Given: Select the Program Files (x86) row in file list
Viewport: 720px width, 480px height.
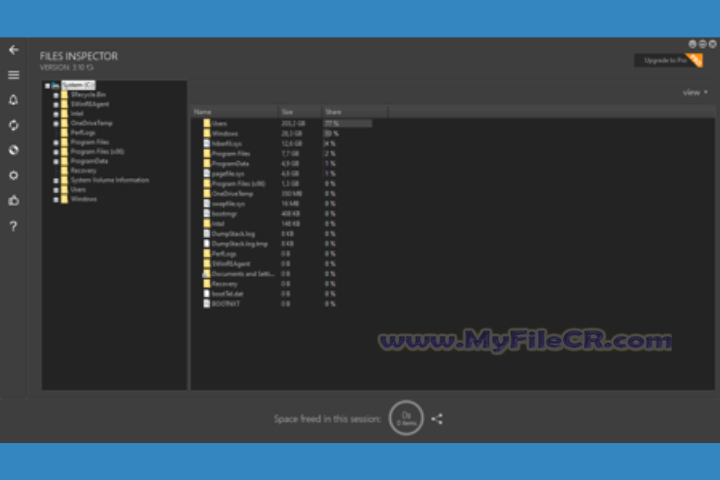Looking at the screenshot, I should (452, 183).
